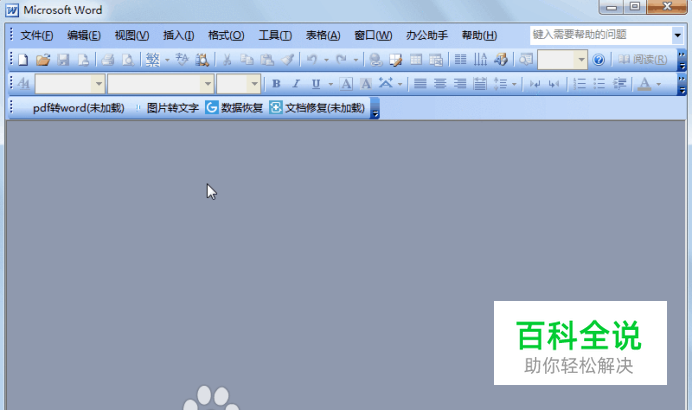The image size is (692, 410).
Task: Click the Print icon
Action: point(108,60)
